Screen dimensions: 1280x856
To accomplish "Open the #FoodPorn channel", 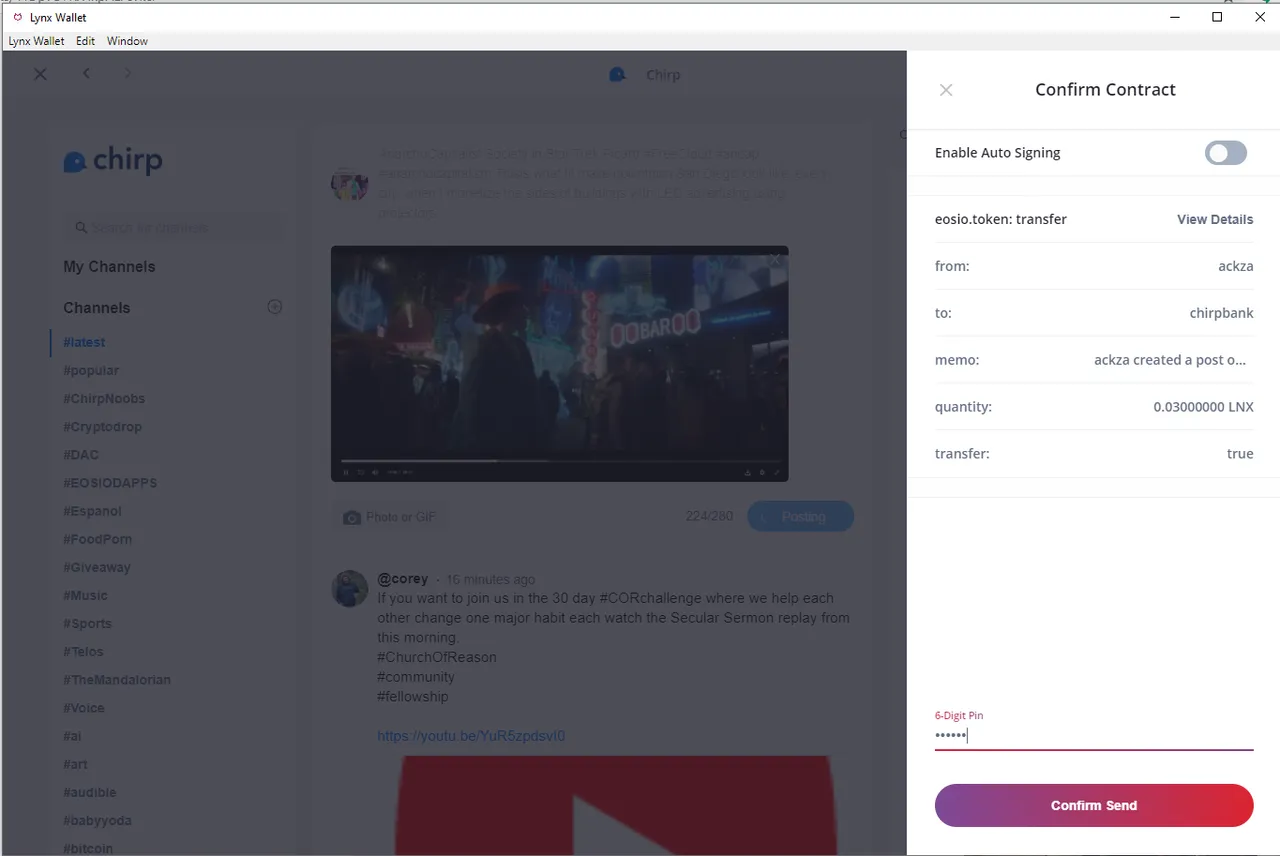I will click(97, 539).
